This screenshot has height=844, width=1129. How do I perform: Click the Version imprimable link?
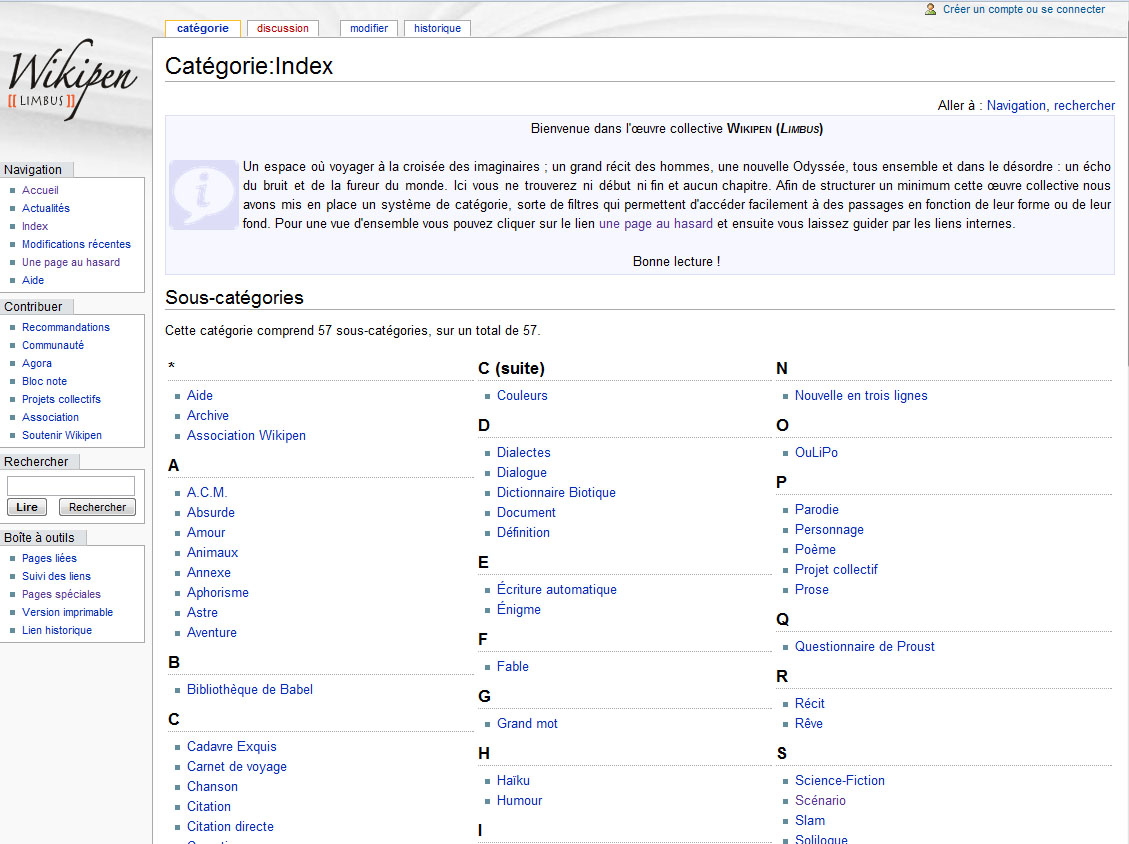pos(68,612)
